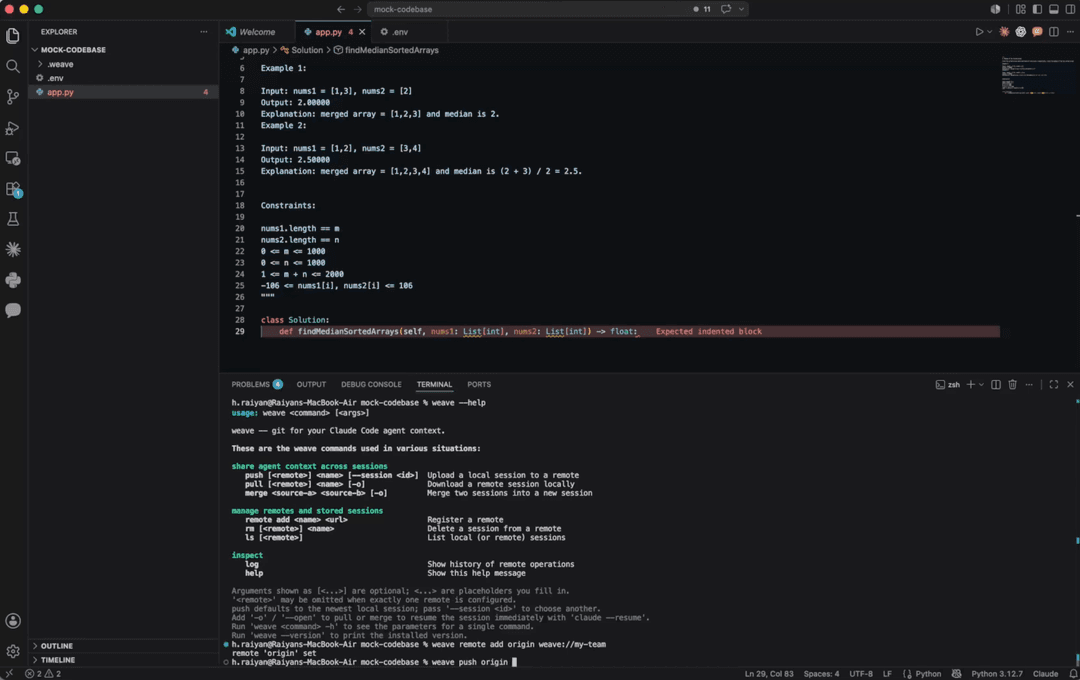Open the Accounts menu
This screenshot has width=1080, height=680.
coord(13,621)
